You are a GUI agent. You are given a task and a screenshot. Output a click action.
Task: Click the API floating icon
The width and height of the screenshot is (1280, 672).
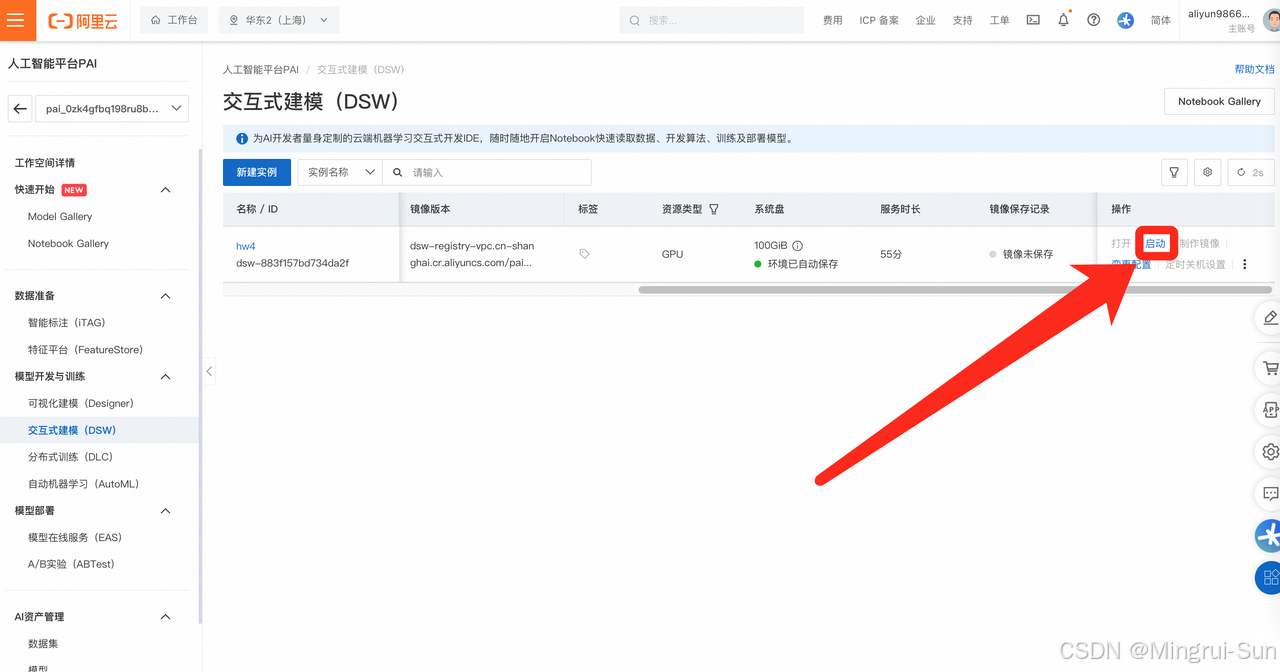point(1269,410)
